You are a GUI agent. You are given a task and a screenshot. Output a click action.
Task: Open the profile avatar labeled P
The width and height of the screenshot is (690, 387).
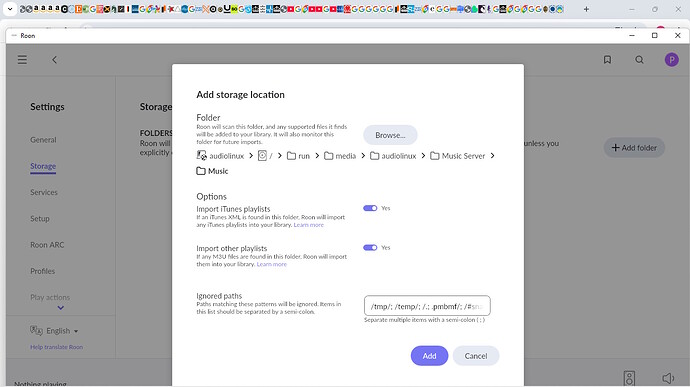tap(672, 60)
